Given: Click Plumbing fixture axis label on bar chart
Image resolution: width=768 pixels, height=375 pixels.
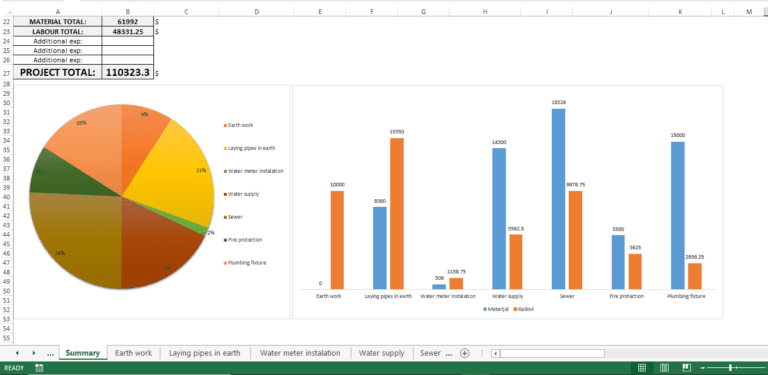Looking at the screenshot, I should [x=686, y=297].
